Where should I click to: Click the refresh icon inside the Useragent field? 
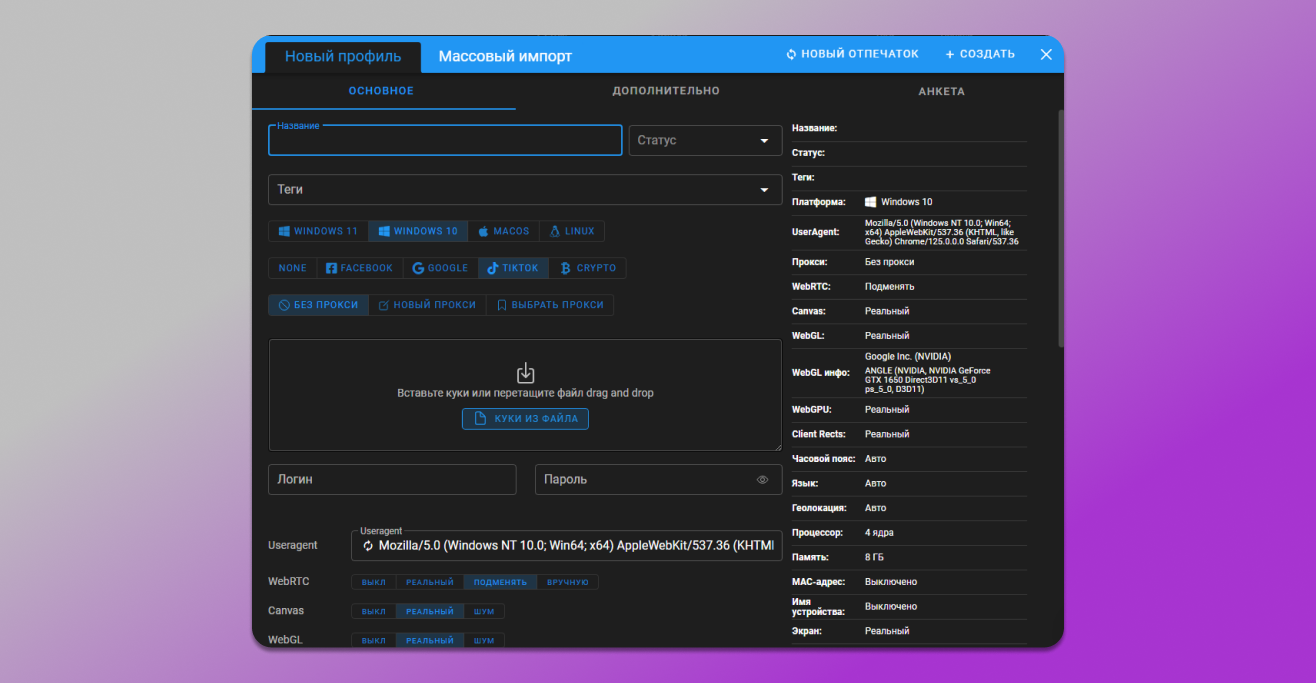tap(367, 546)
